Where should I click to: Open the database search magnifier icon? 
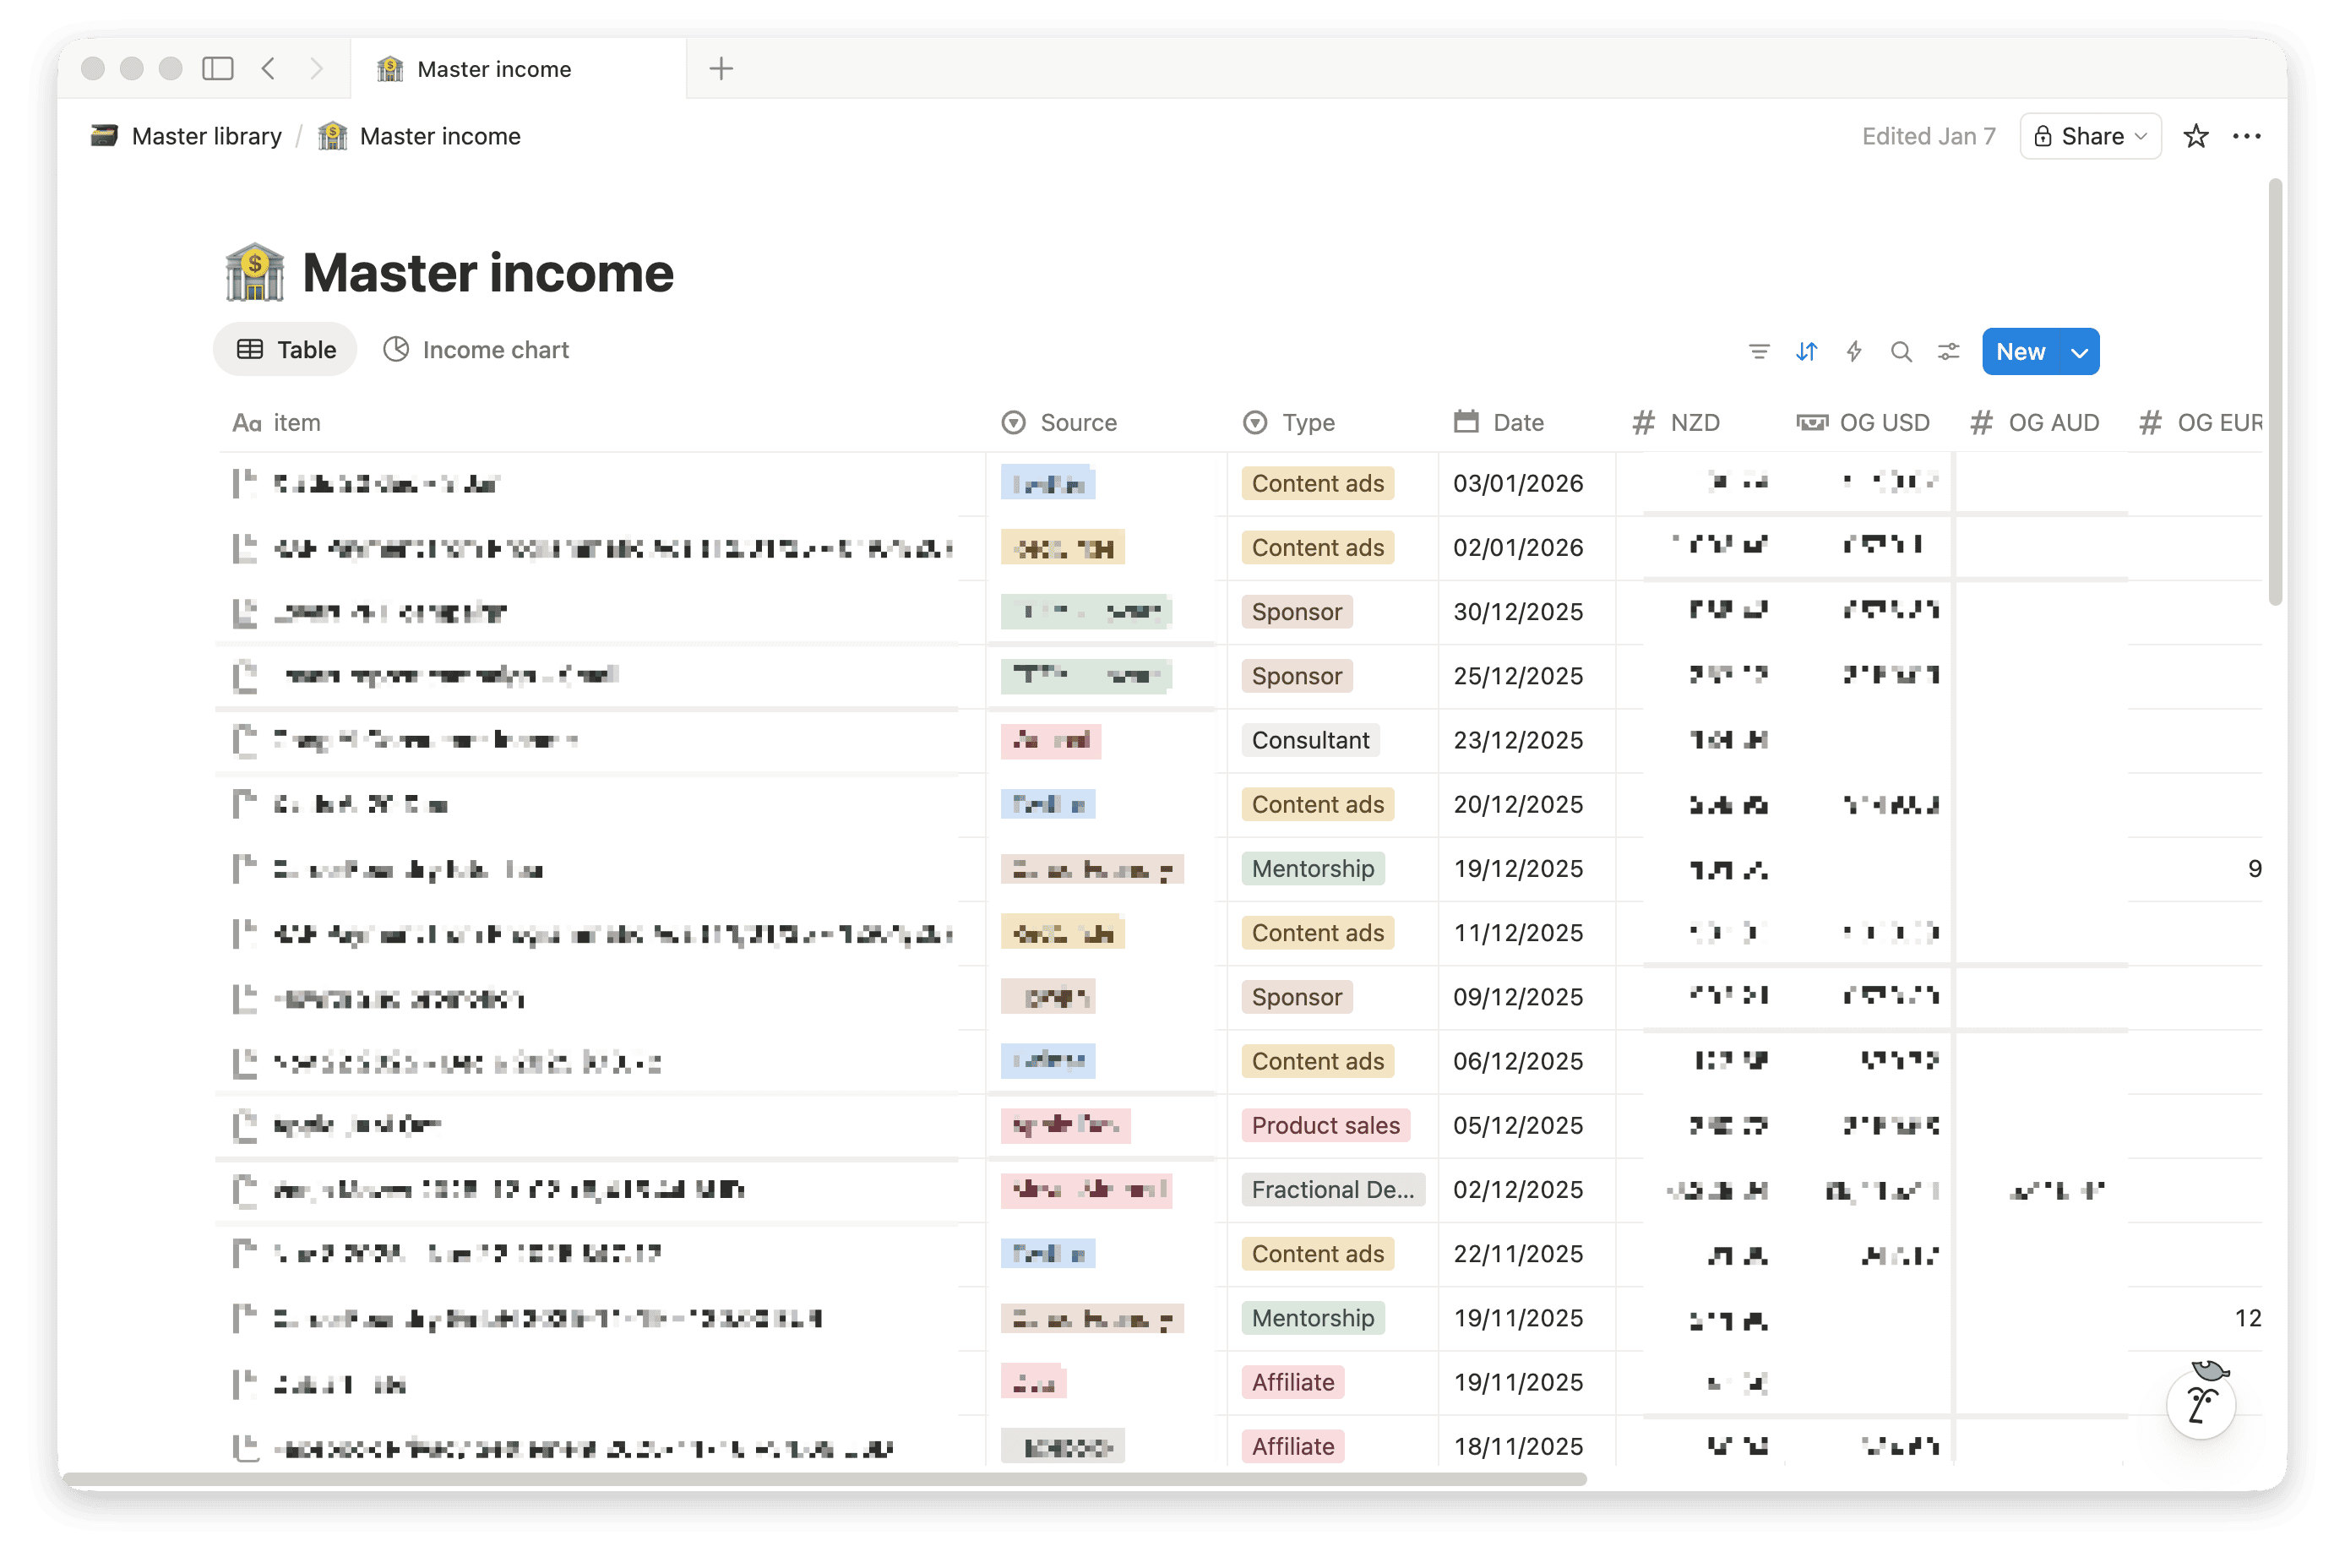pos(1901,352)
